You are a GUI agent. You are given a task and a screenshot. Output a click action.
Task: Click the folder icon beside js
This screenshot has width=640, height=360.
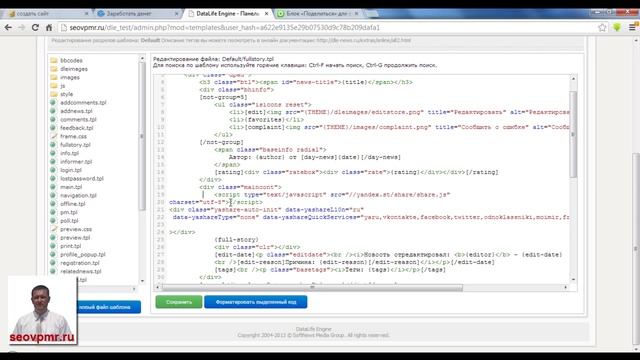[53, 86]
